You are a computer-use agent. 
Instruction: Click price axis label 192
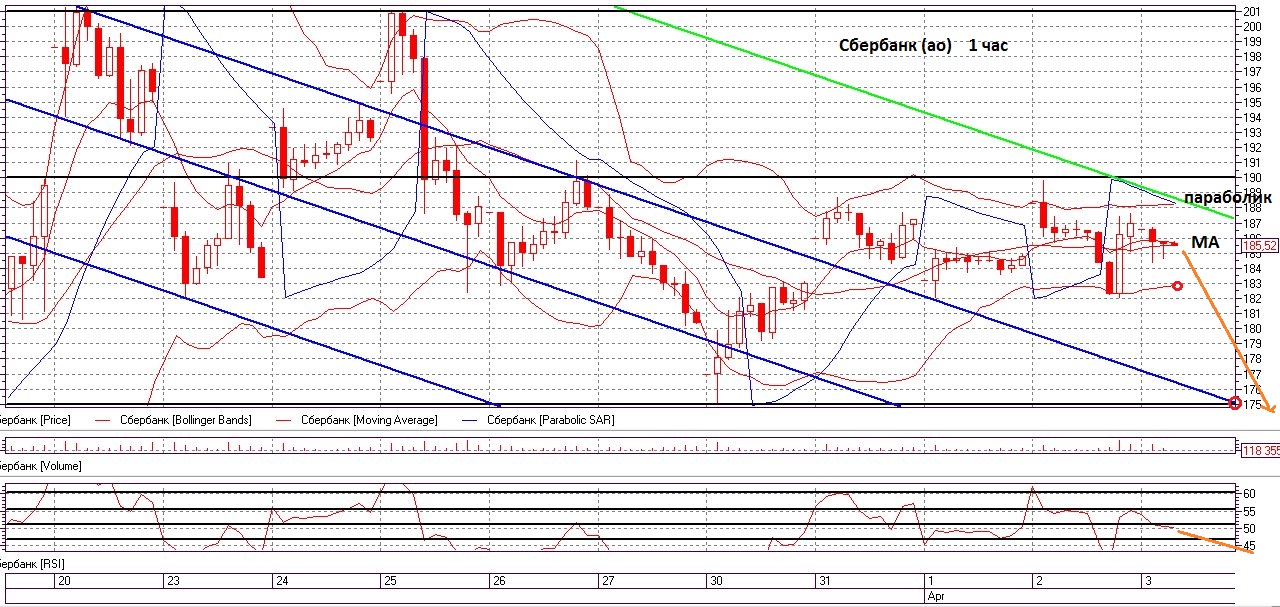pos(1252,147)
